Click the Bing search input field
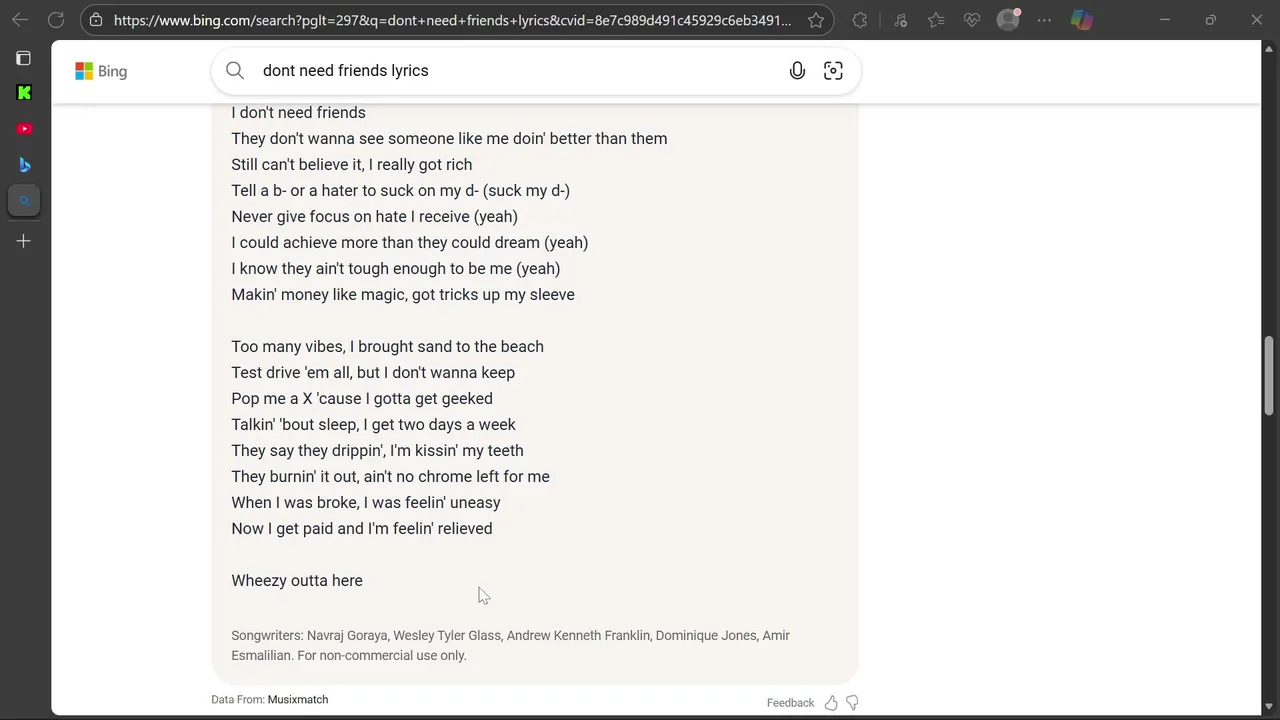Viewport: 1280px width, 720px height. click(x=510, y=70)
